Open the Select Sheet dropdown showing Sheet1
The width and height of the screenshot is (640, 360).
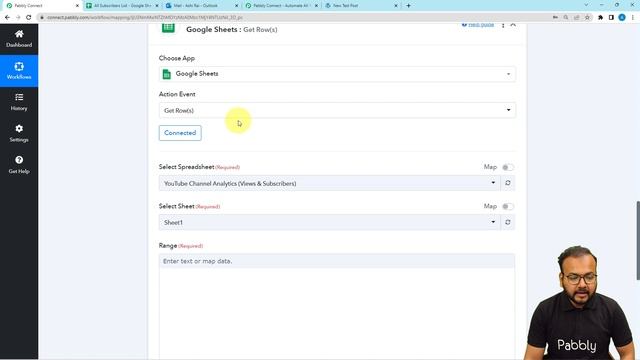click(x=329, y=222)
